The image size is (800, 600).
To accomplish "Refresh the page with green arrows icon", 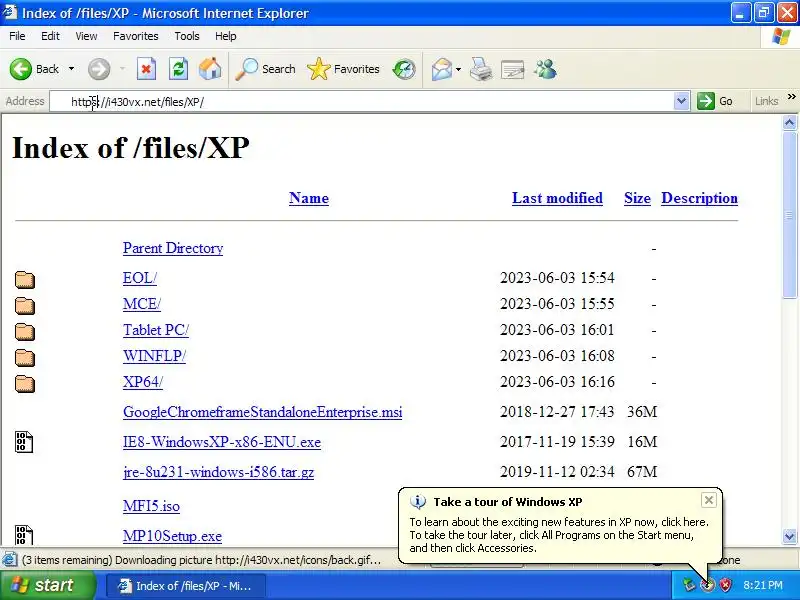I will coord(178,69).
